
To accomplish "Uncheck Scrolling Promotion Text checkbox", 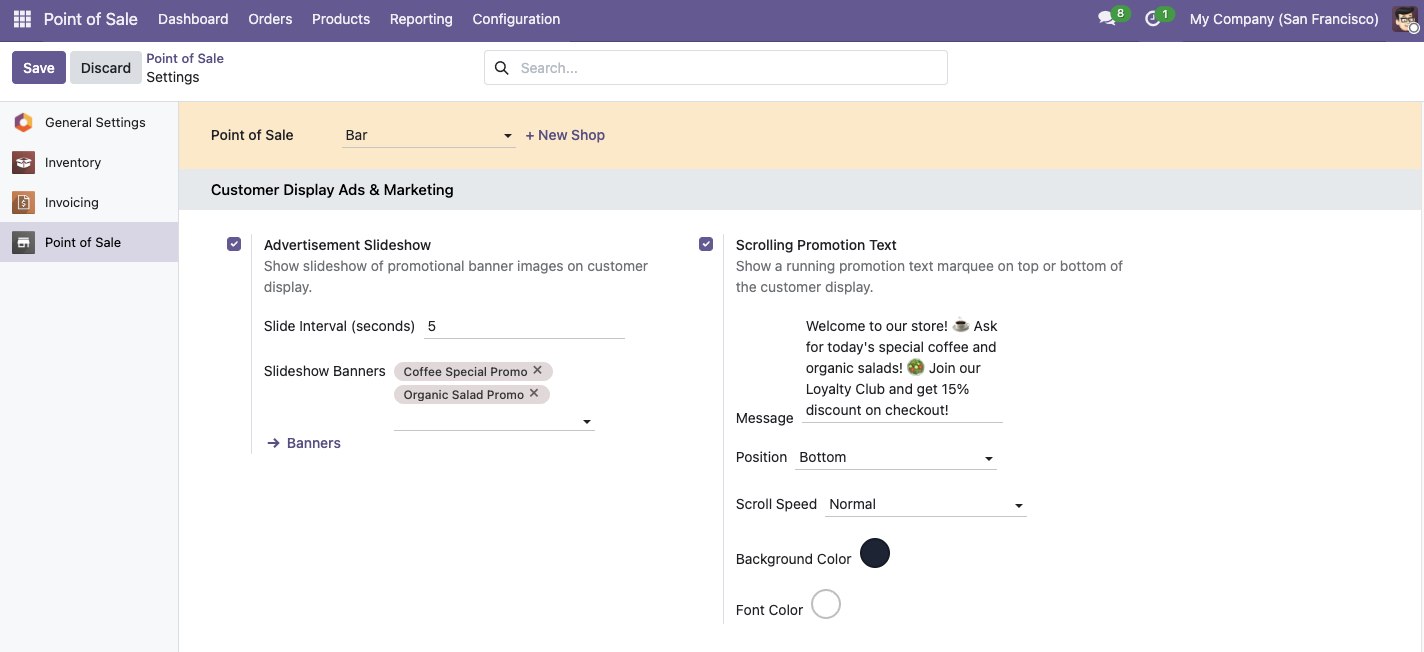I will pos(706,244).
